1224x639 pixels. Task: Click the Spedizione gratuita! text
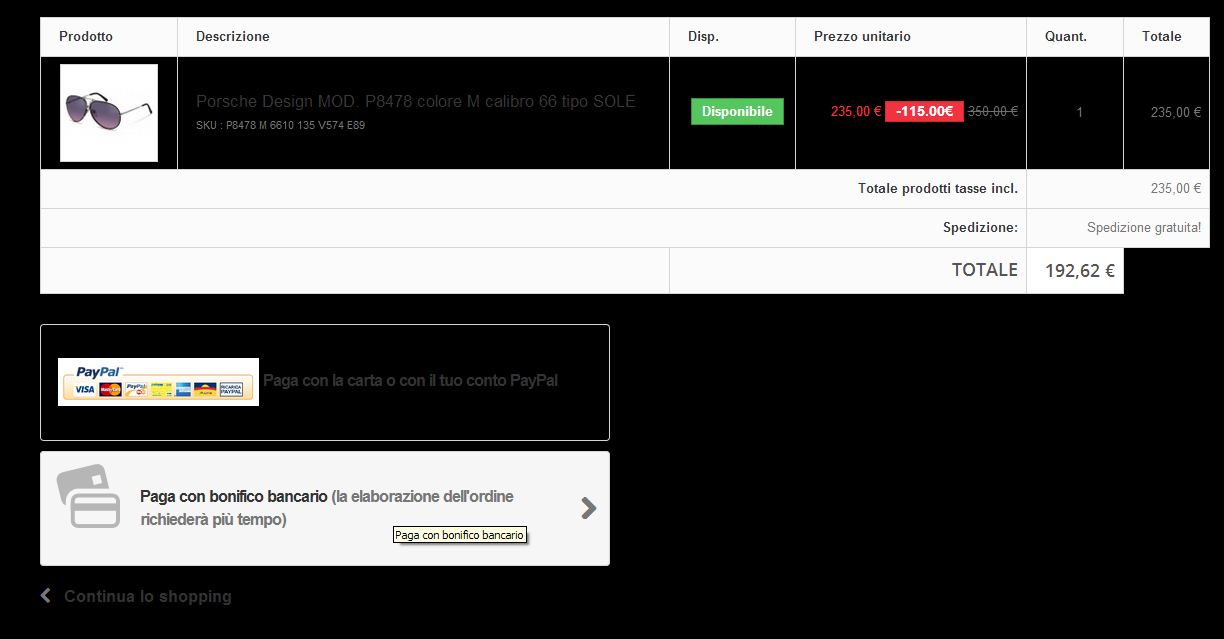tap(1144, 228)
